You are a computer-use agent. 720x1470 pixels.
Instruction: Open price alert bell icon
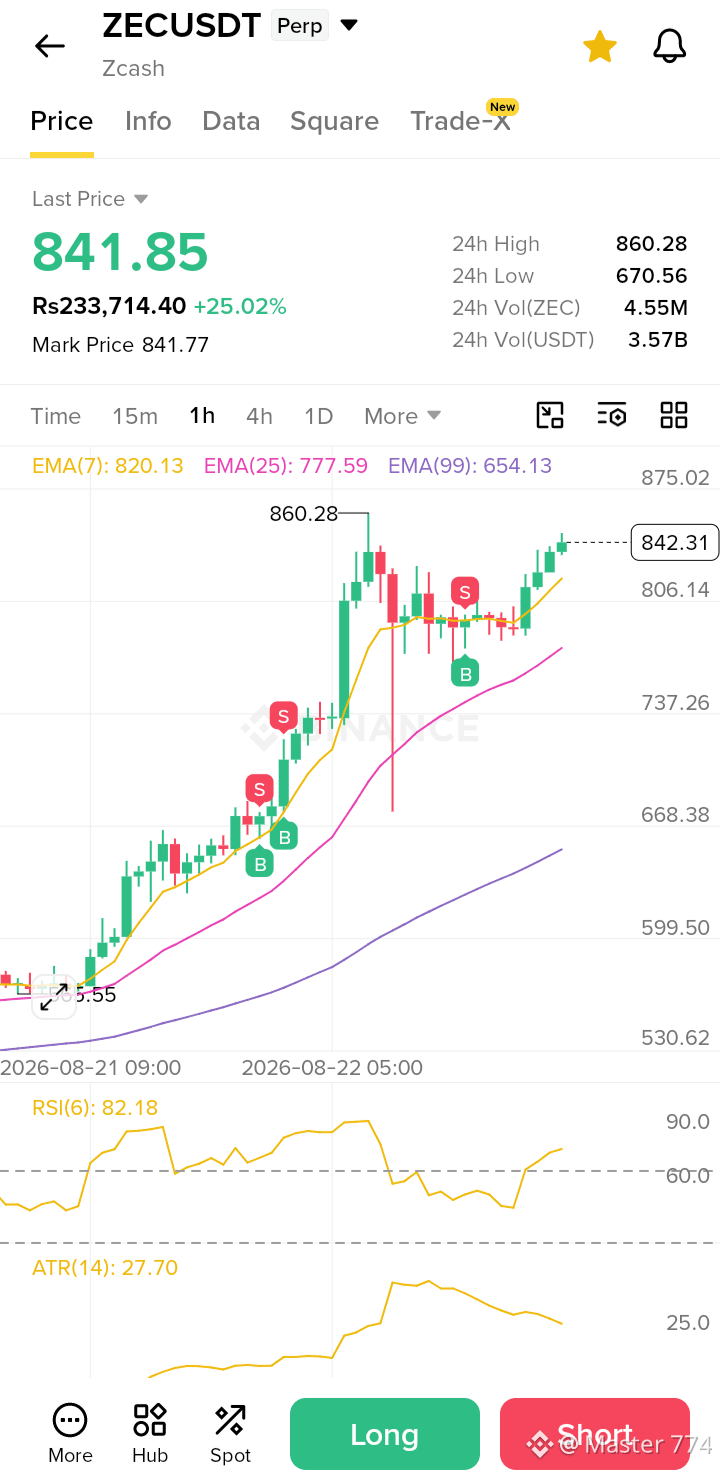pos(670,46)
